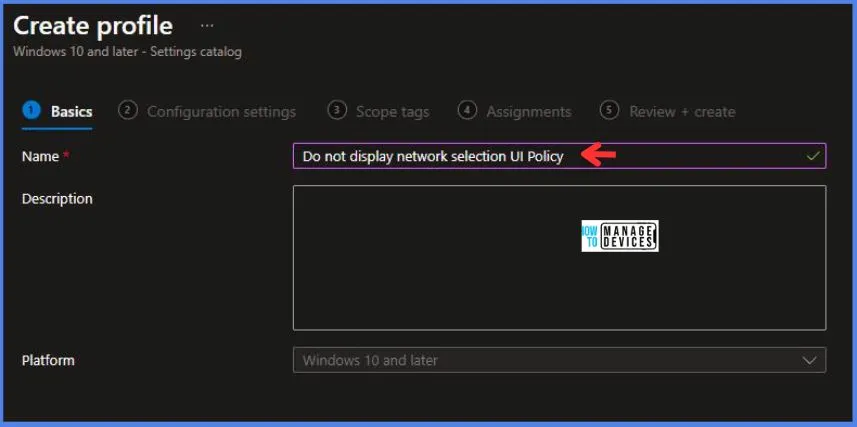
Task: Click the step 4 circle icon
Action: pos(467,110)
